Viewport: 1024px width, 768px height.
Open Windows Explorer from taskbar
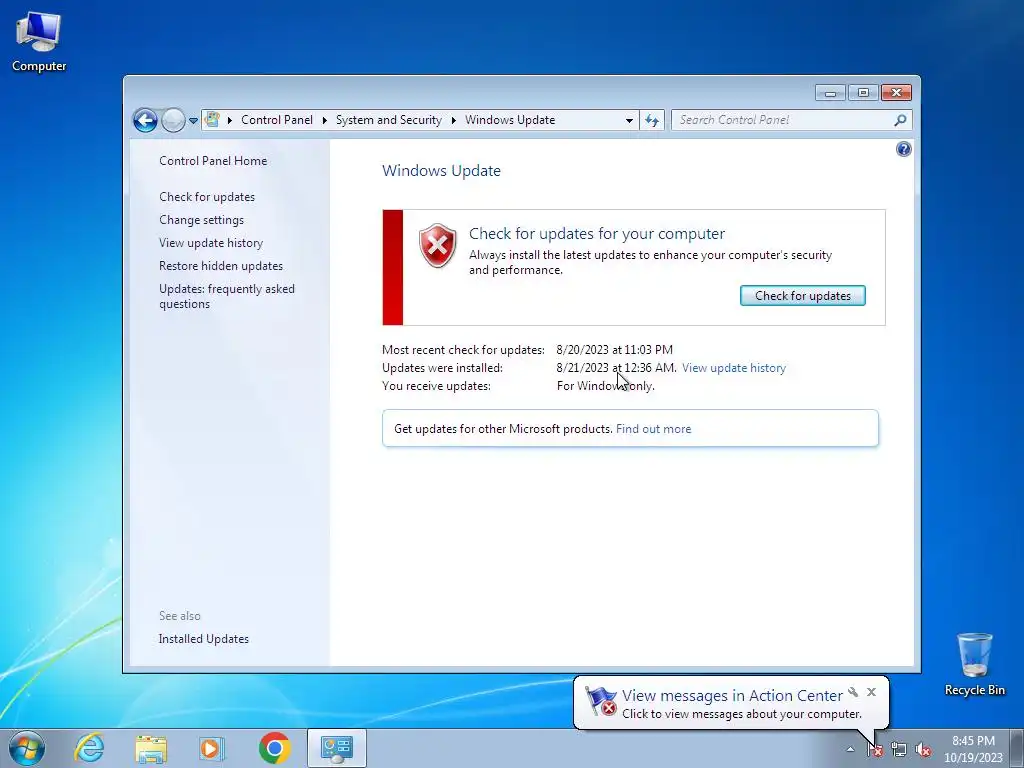click(x=151, y=749)
